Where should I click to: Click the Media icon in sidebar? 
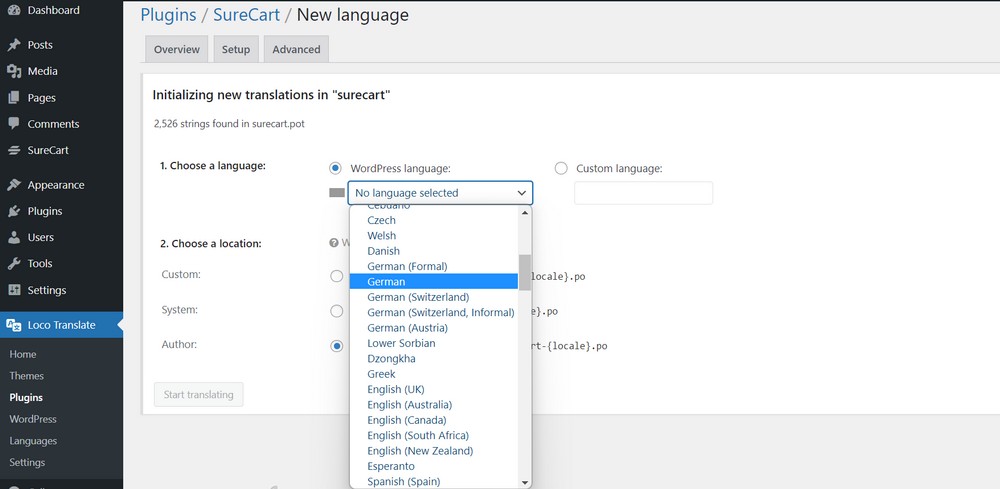pyautogui.click(x=13, y=71)
